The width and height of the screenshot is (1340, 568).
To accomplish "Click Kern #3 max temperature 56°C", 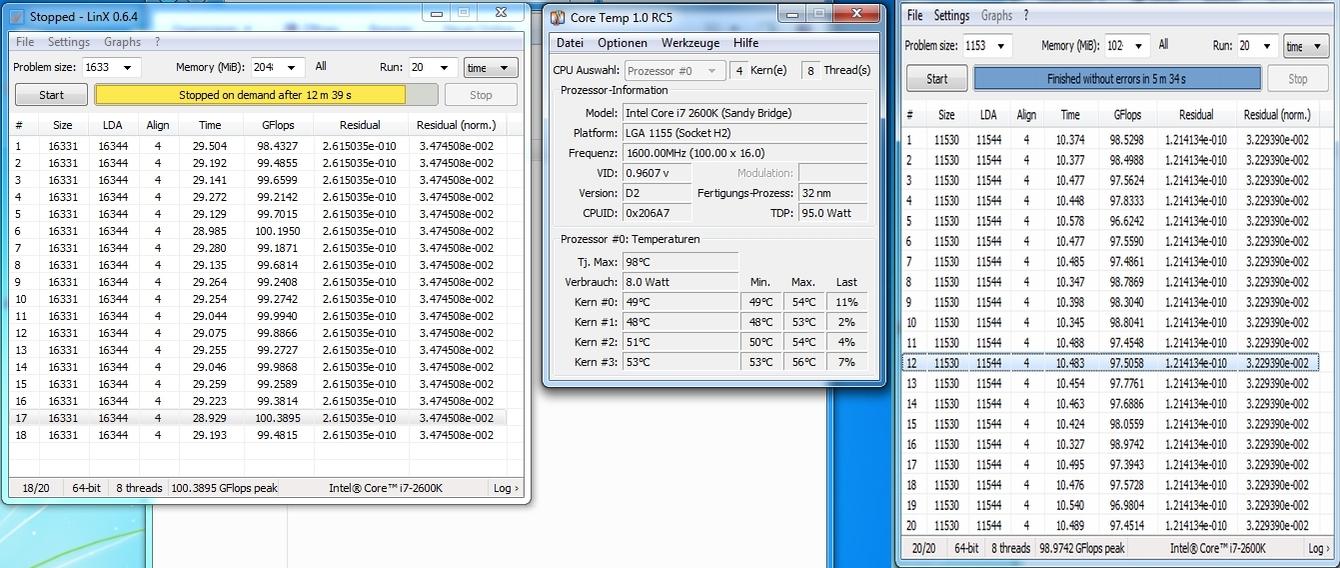I will click(x=803, y=362).
